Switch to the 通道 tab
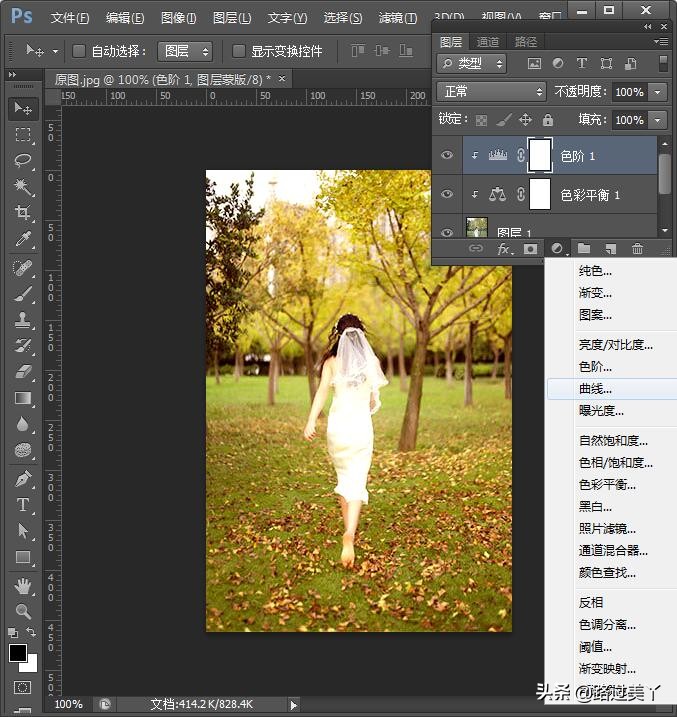Screen dimensions: 677x717 tap(487, 42)
